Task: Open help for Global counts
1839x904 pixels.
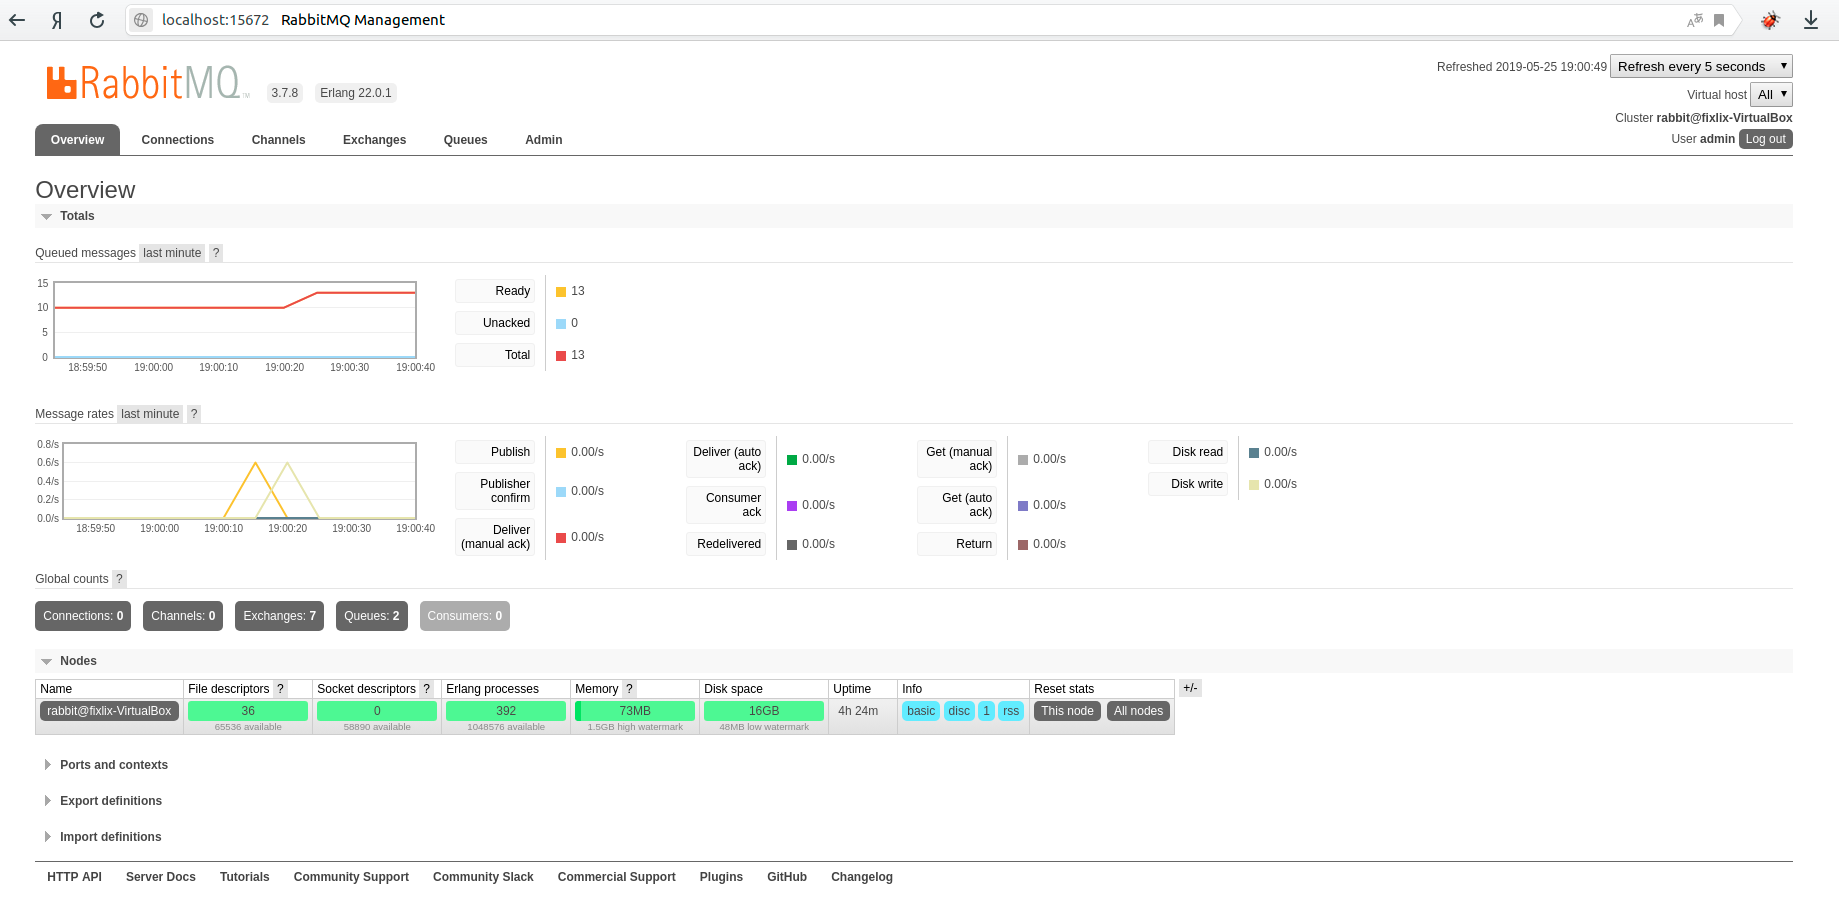Action: [x=119, y=579]
